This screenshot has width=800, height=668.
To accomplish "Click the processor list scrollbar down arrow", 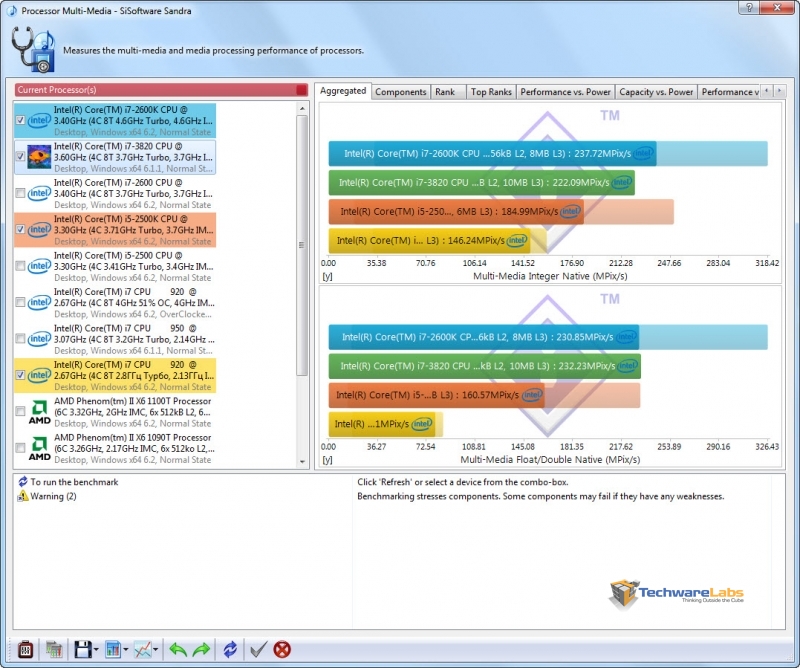I will (x=302, y=461).
